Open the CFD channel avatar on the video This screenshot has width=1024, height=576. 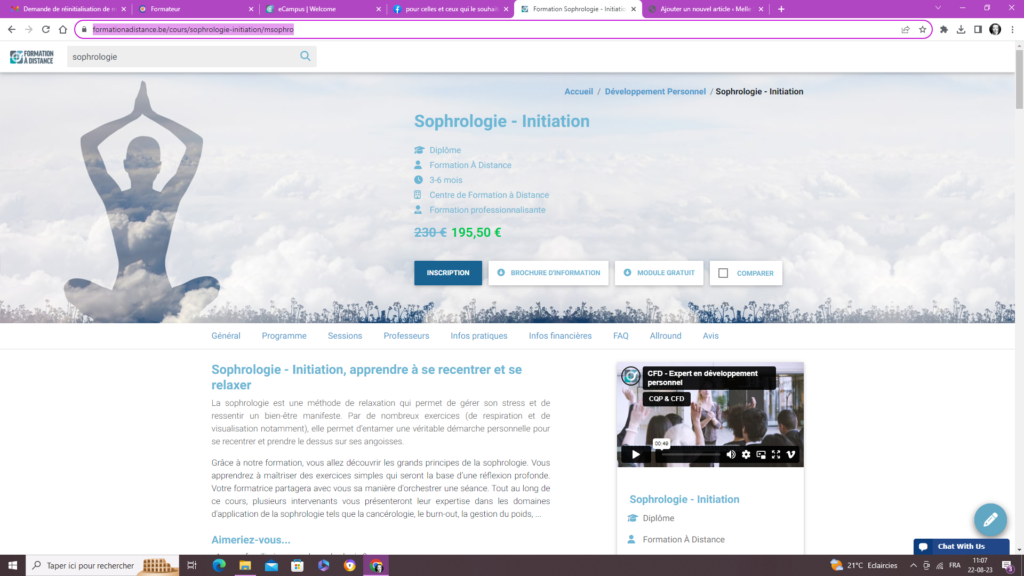(630, 376)
